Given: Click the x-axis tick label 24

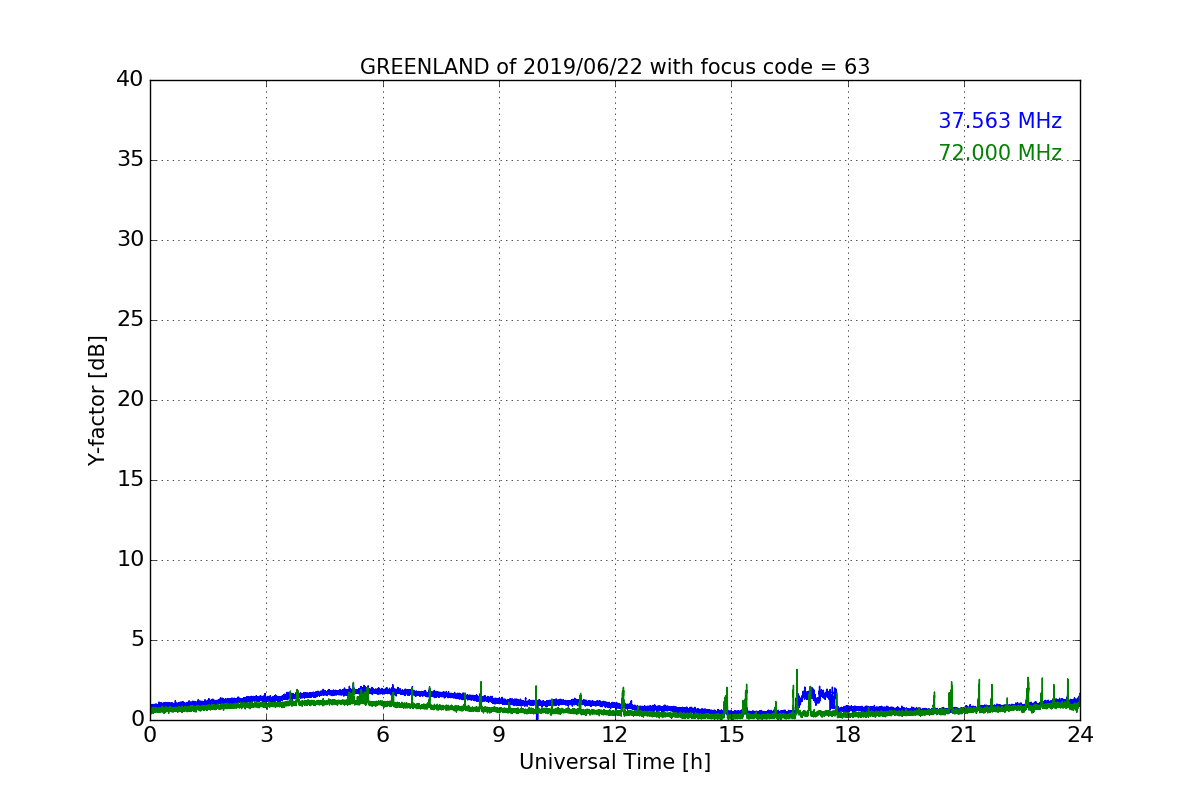Looking at the screenshot, I should [1080, 735].
